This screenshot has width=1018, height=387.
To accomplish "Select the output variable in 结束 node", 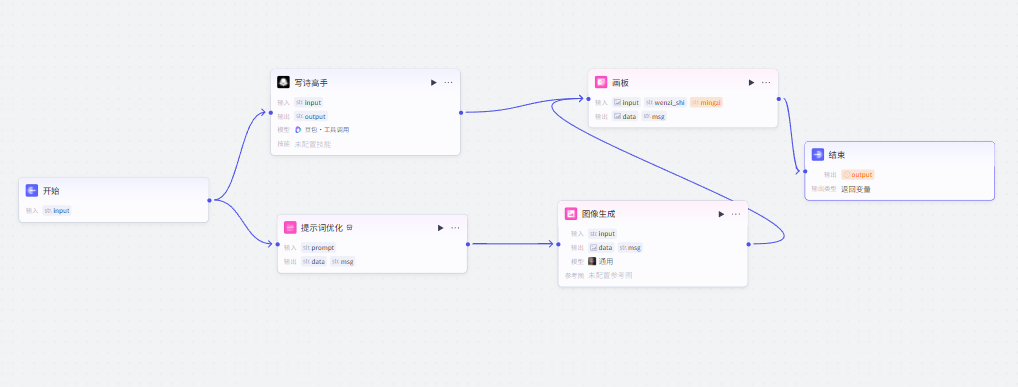I will point(858,175).
